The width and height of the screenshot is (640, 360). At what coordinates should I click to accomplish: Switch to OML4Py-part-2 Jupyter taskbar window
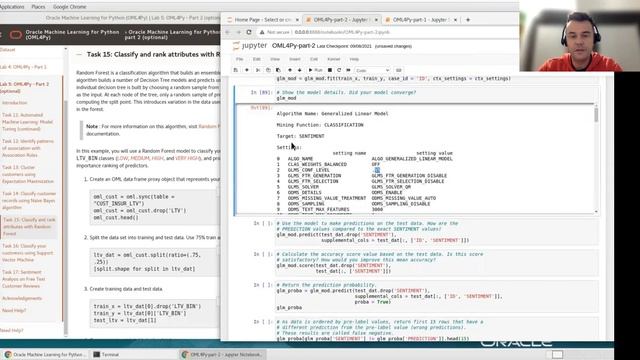coord(222,354)
